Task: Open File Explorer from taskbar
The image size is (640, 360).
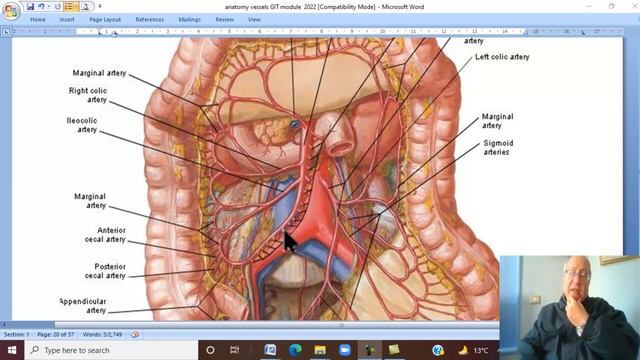Action: tap(320, 350)
